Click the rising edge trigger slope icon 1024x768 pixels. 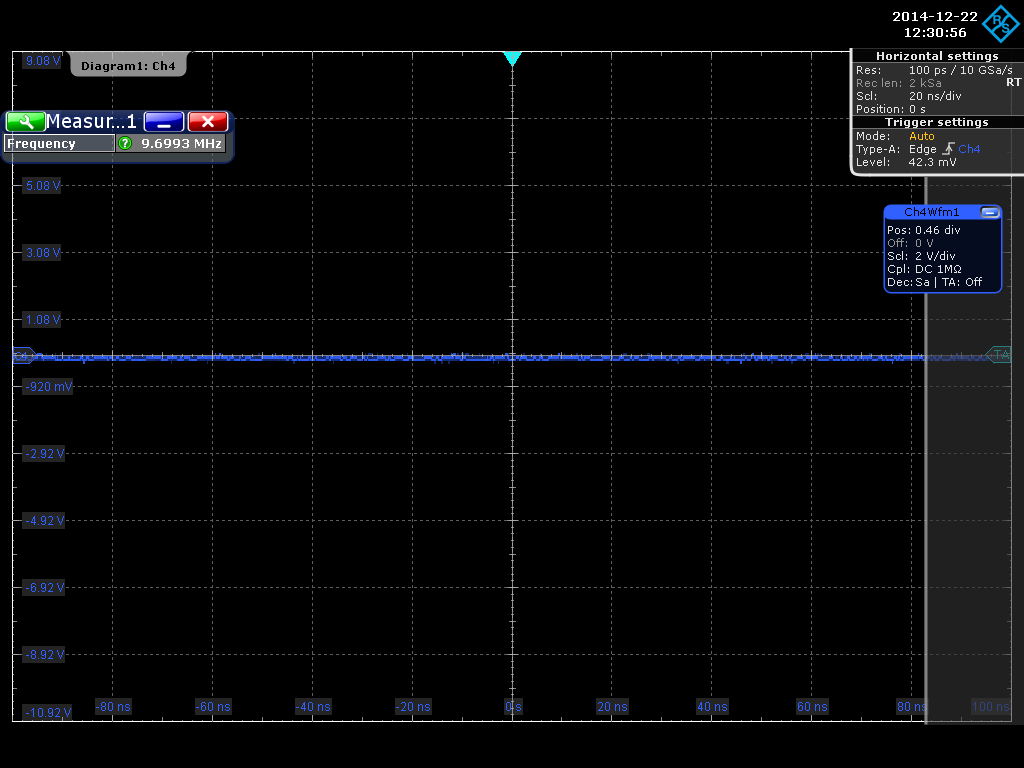point(948,149)
